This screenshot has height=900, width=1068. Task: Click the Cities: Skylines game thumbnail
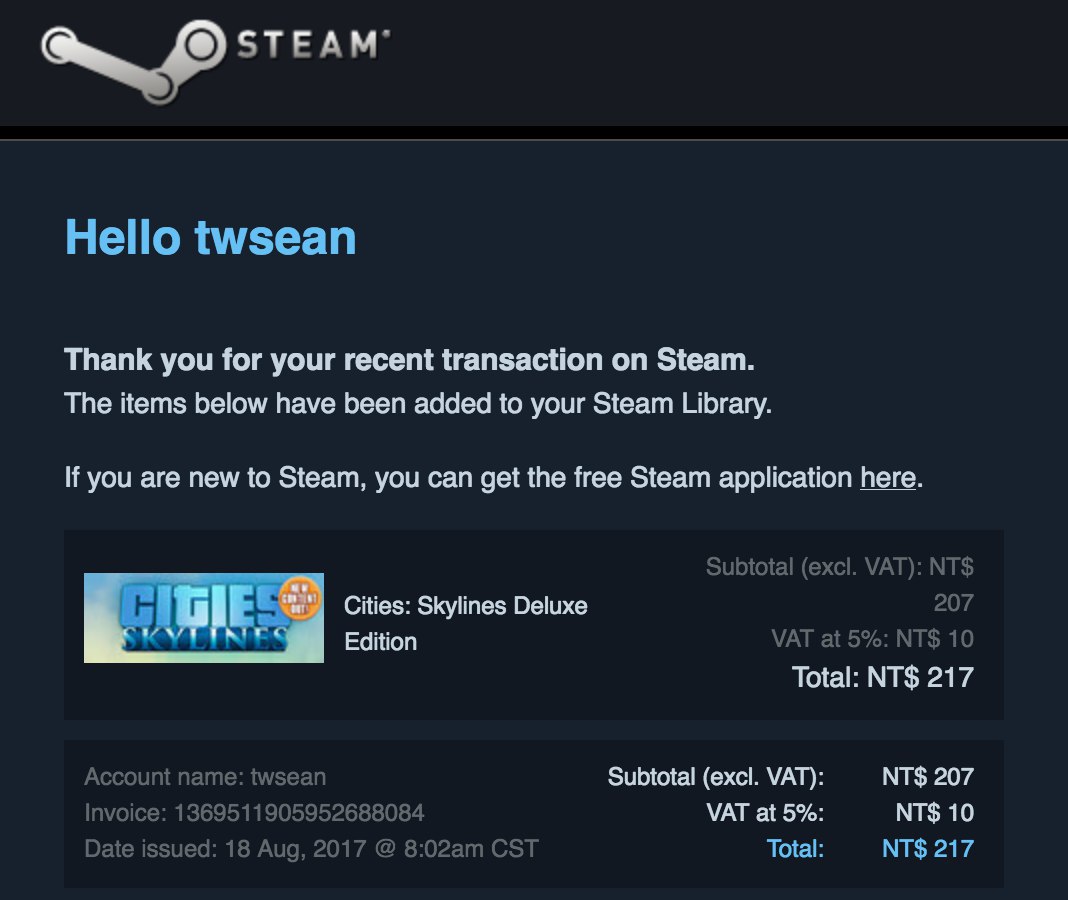pyautogui.click(x=204, y=618)
